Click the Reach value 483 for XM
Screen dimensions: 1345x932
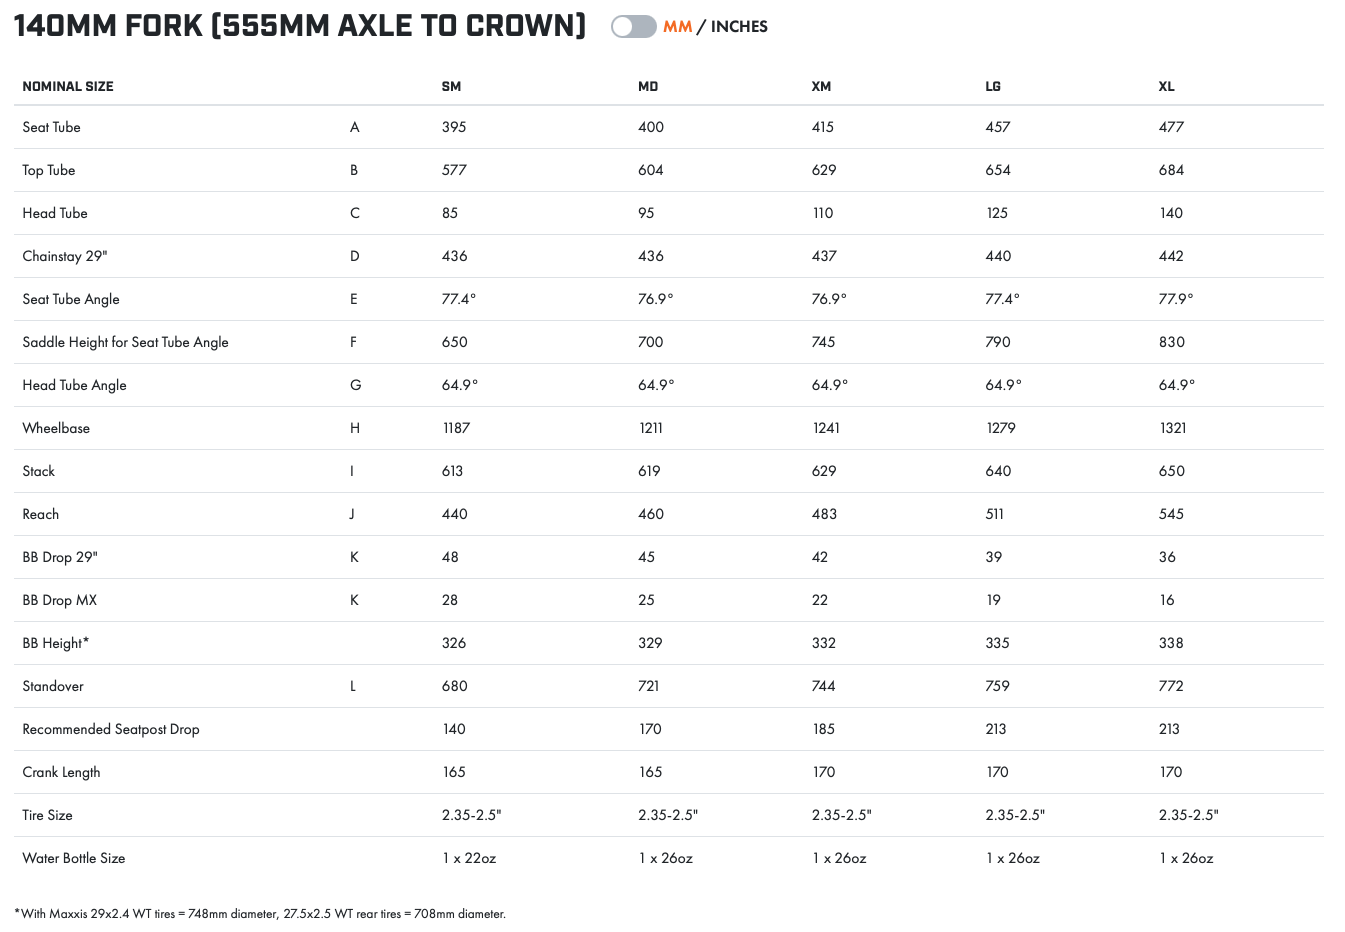824,514
